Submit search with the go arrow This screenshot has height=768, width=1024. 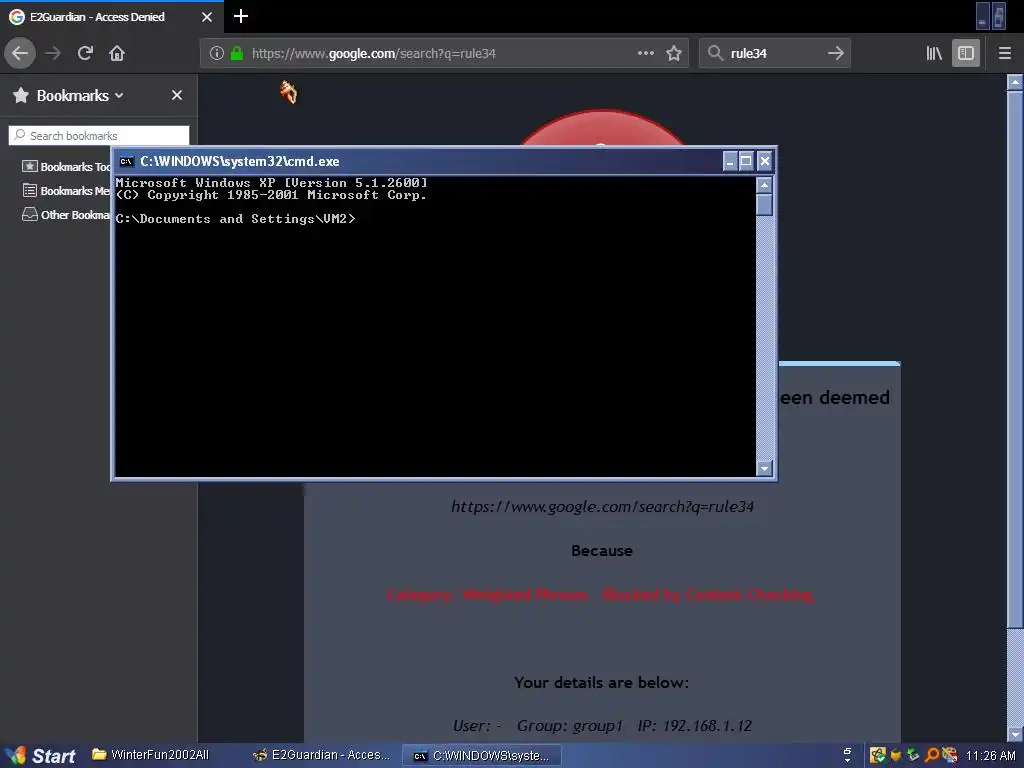[835, 53]
